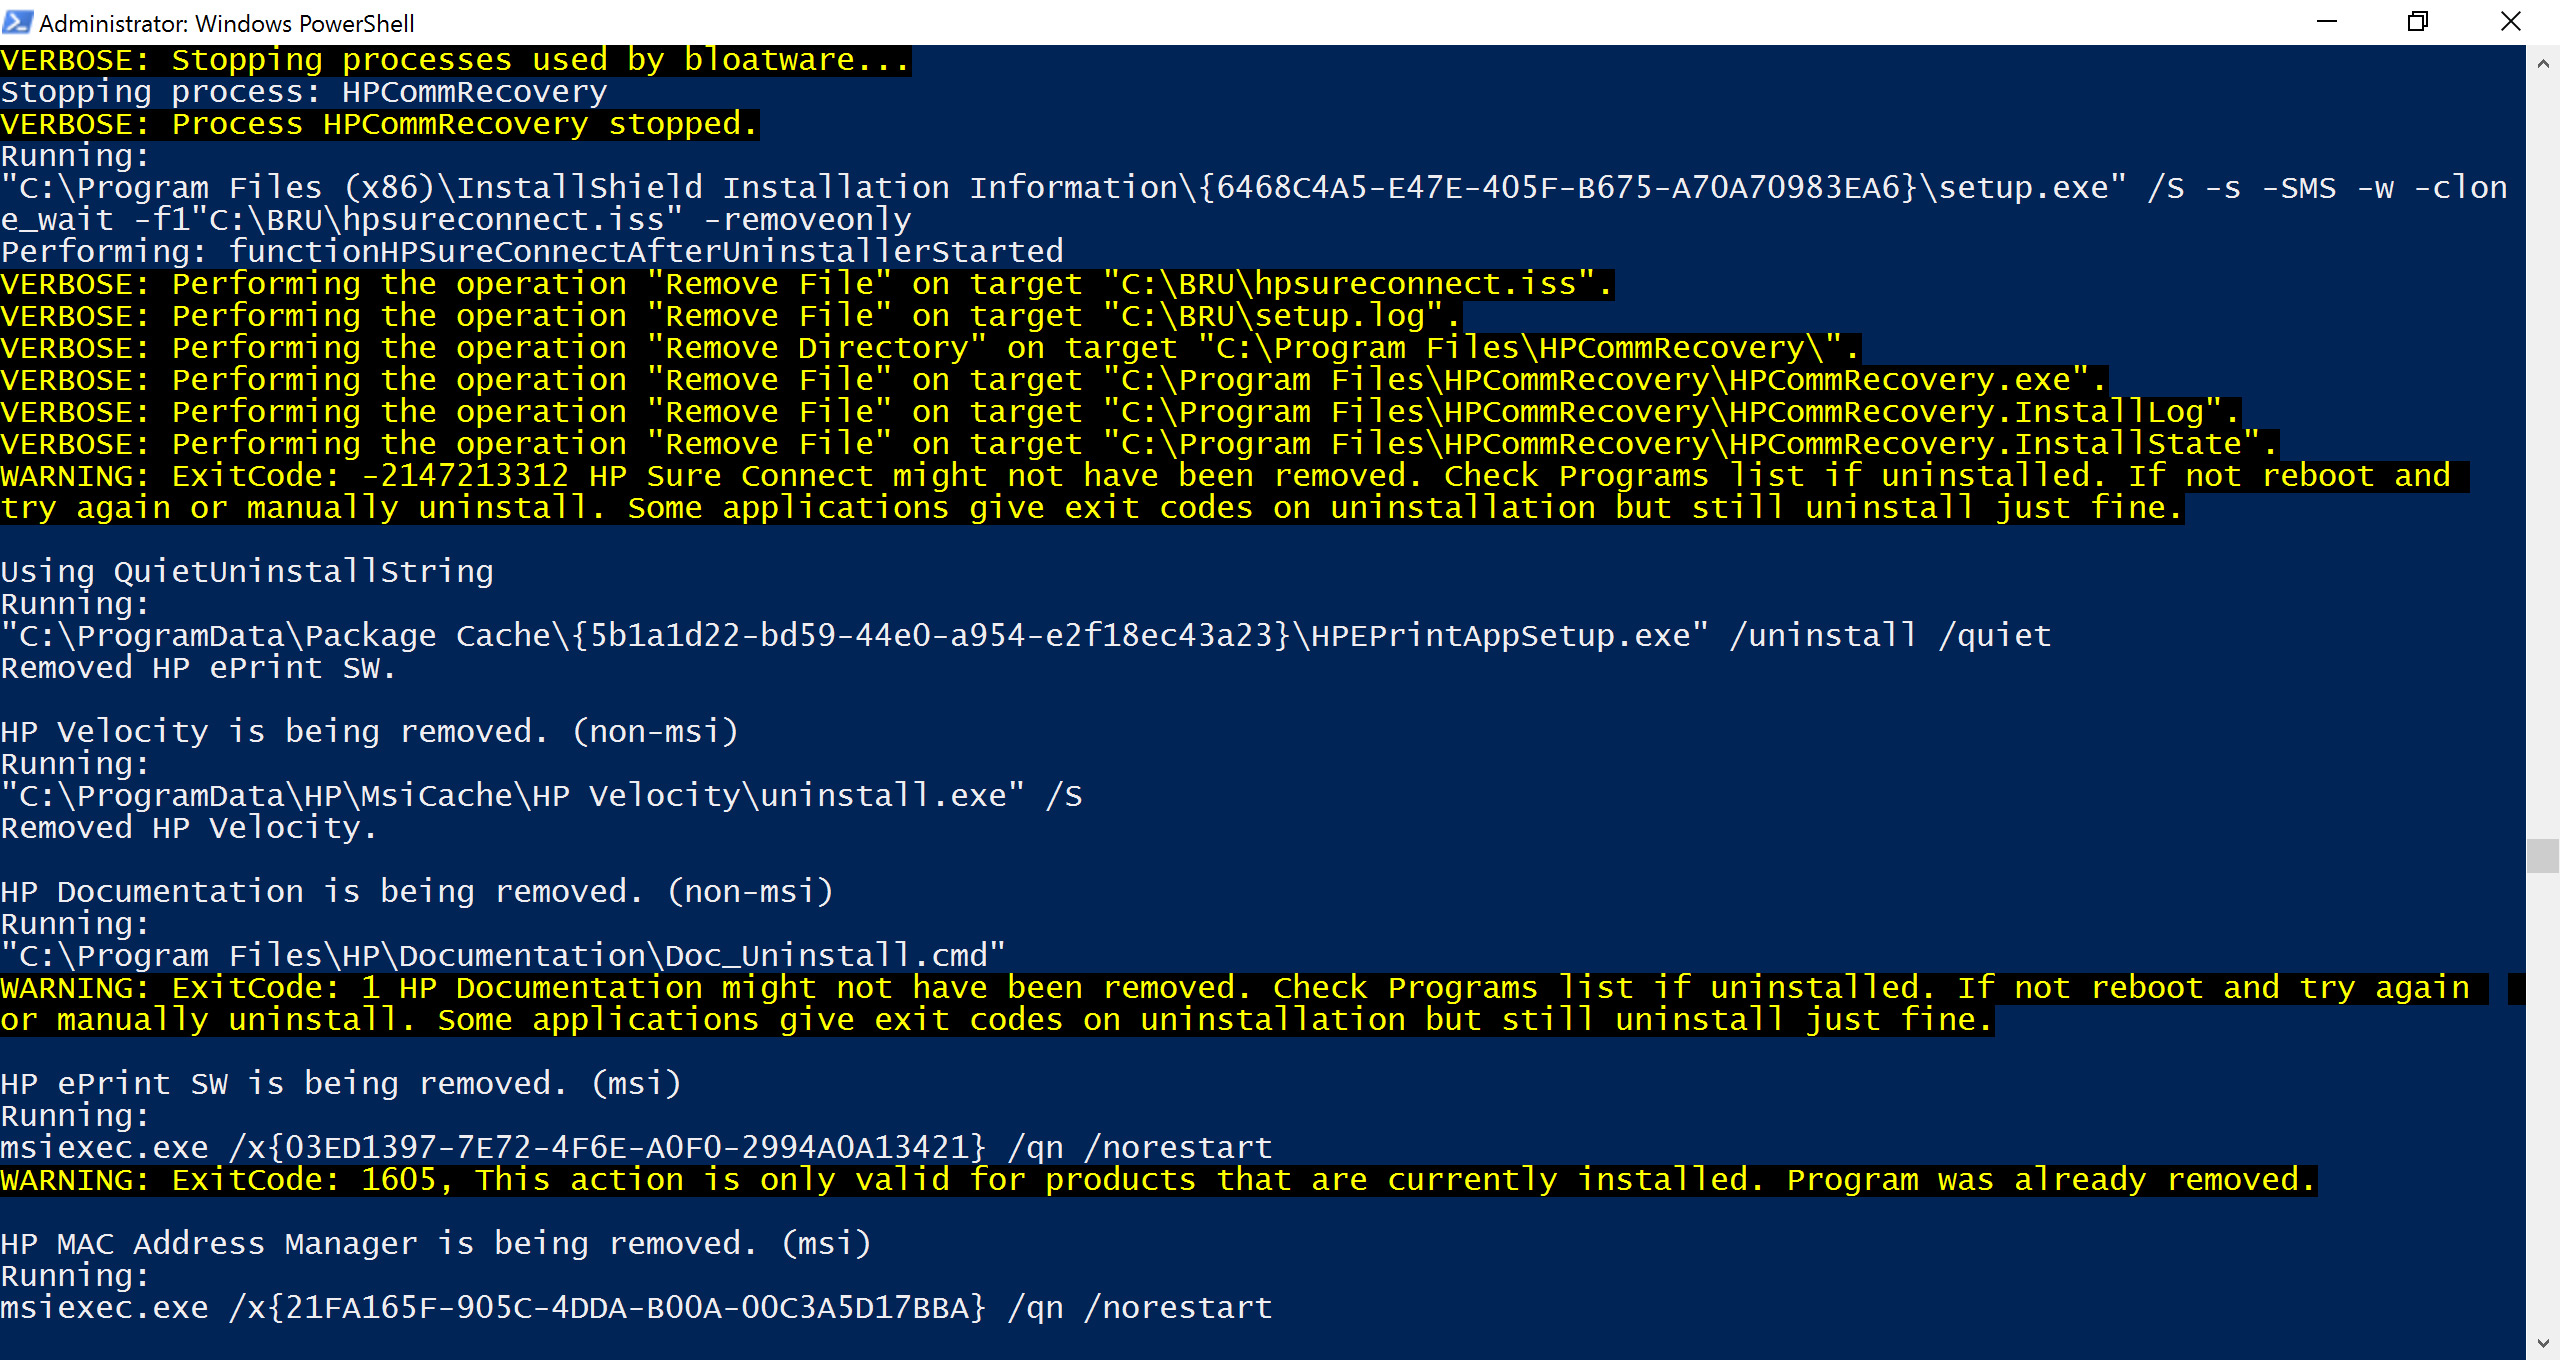Screen dimensions: 2560x1360
Task: Click the PowerShell icon in title bar
Action: tap(18, 22)
